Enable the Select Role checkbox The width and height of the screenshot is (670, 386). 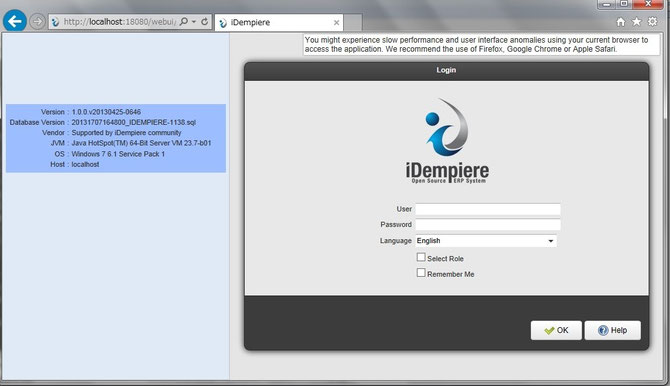[421, 257]
